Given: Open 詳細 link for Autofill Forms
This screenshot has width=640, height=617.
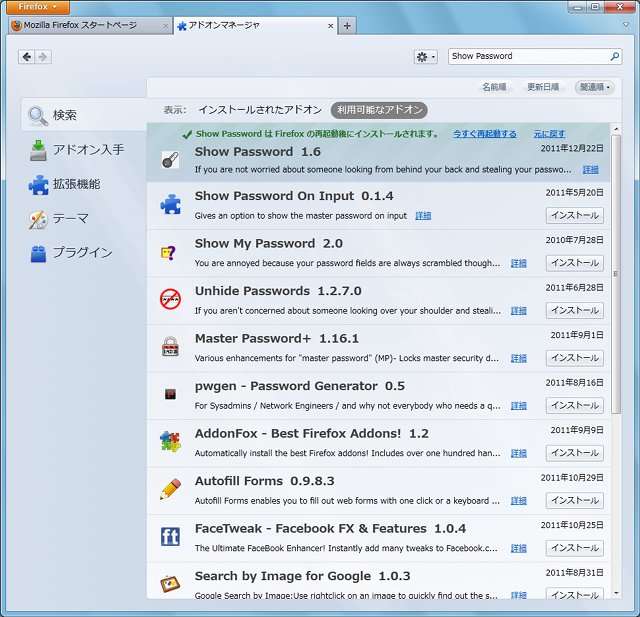Looking at the screenshot, I should (x=518, y=501).
